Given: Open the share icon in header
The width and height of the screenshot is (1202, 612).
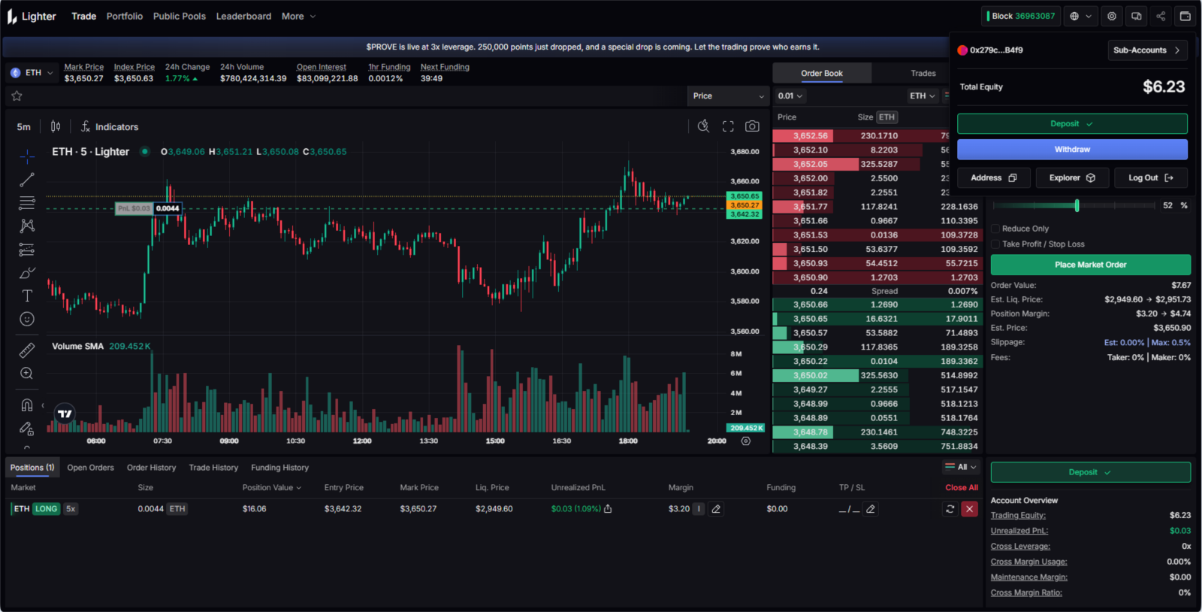Looking at the screenshot, I should click(1160, 16).
